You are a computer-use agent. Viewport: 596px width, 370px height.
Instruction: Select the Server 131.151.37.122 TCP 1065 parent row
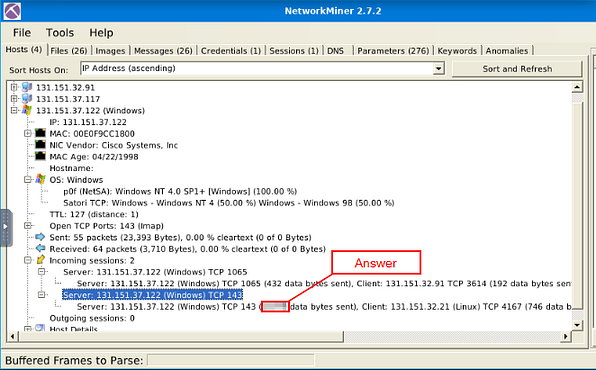[x=155, y=272]
